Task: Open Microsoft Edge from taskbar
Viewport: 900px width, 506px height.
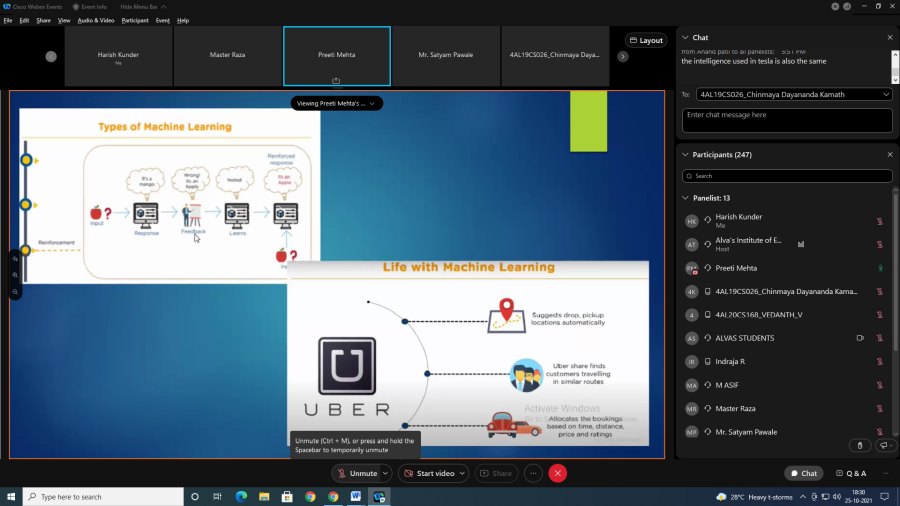Action: click(x=241, y=496)
